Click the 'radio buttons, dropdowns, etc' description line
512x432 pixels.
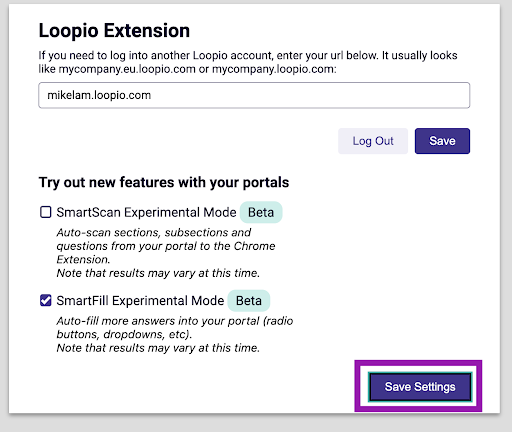point(124,334)
